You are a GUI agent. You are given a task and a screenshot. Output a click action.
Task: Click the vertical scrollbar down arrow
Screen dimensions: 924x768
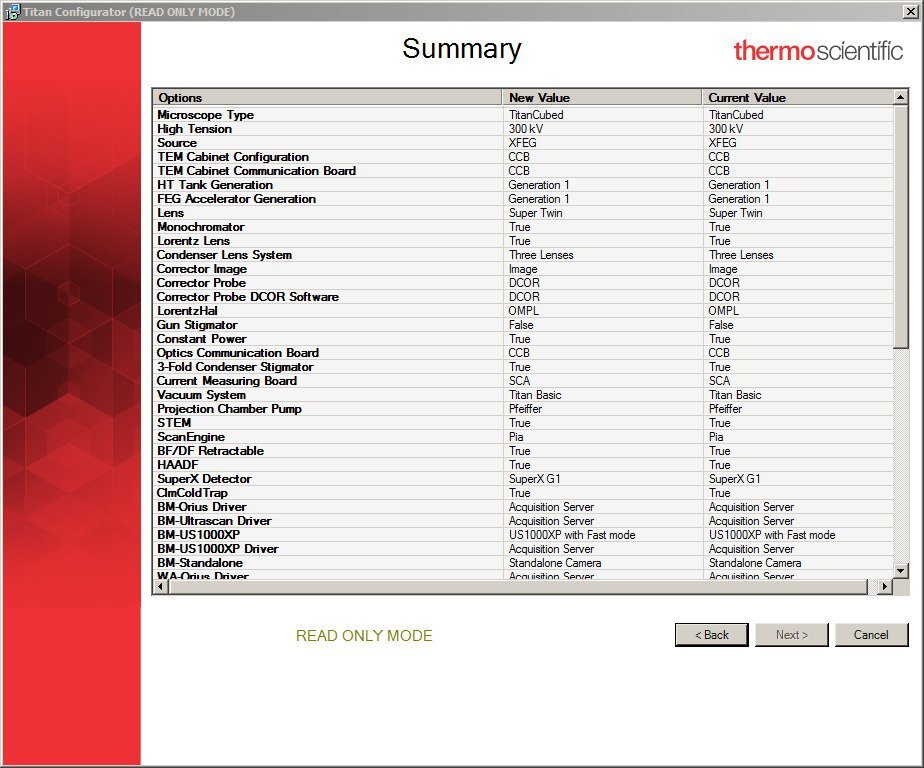tap(900, 570)
